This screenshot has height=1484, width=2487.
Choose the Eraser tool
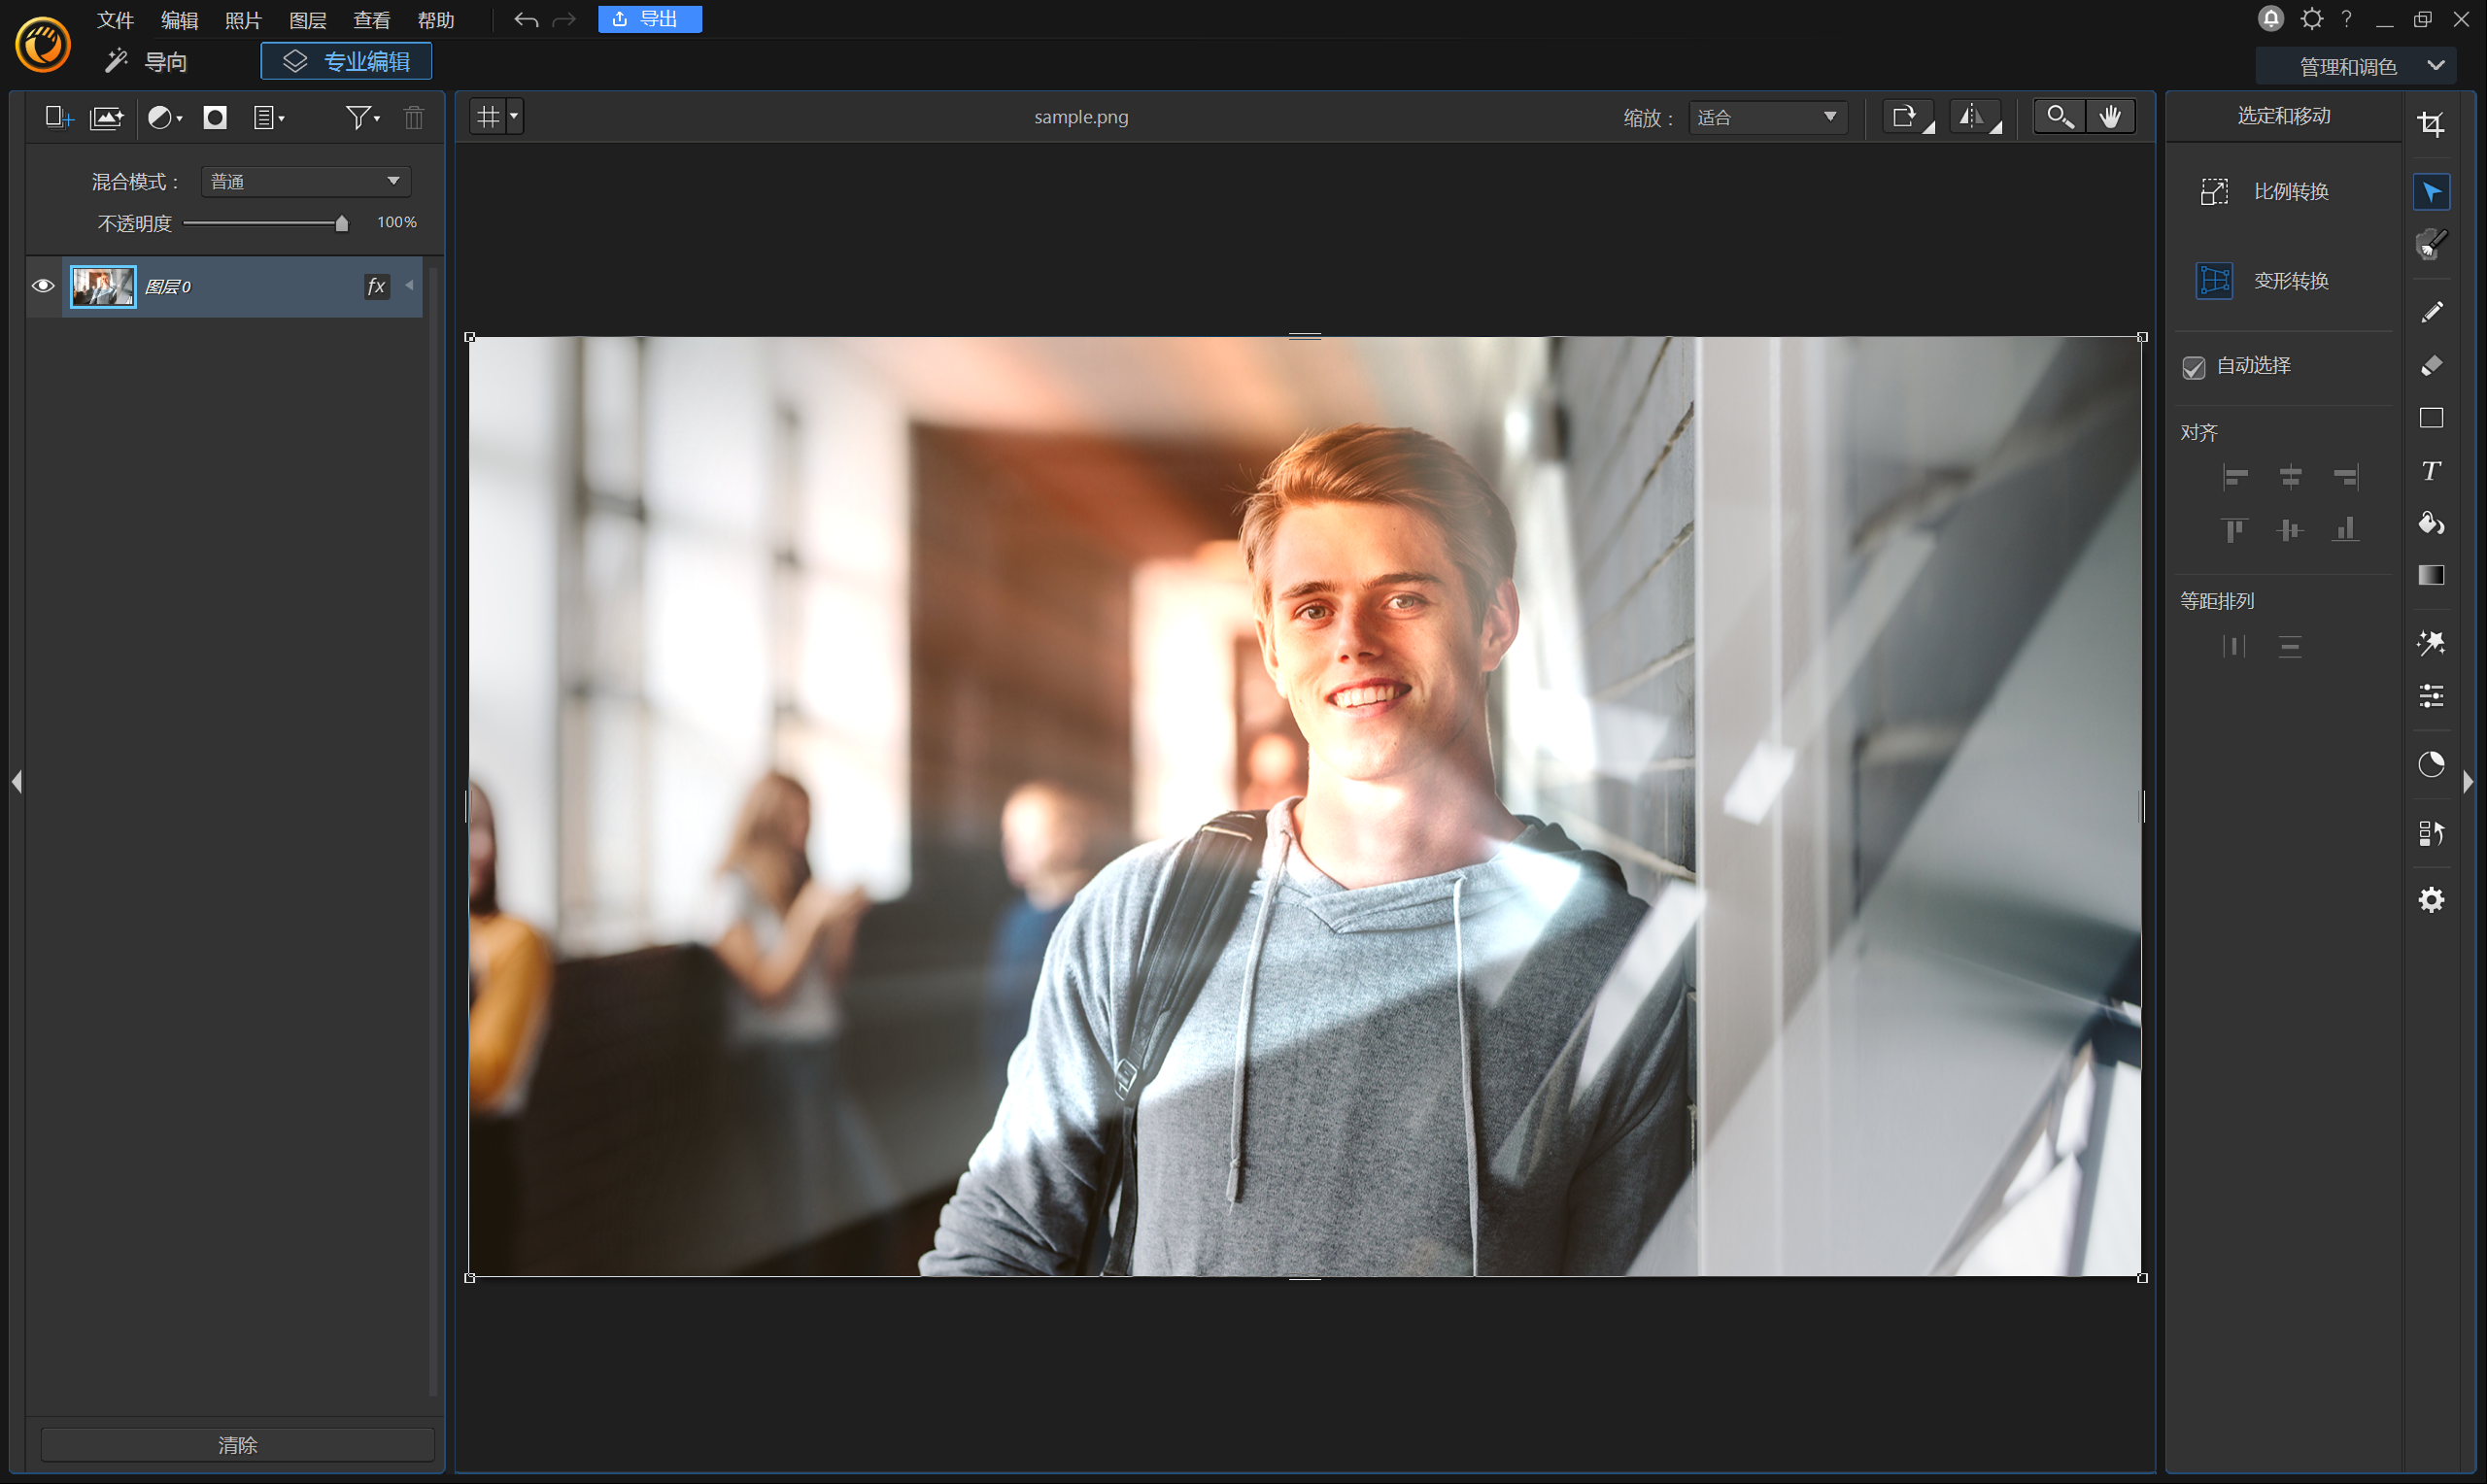[x=2430, y=365]
